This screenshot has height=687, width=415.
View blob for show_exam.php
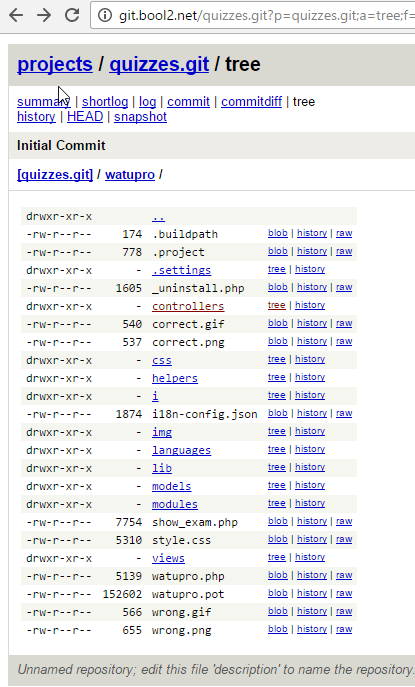coord(278,521)
